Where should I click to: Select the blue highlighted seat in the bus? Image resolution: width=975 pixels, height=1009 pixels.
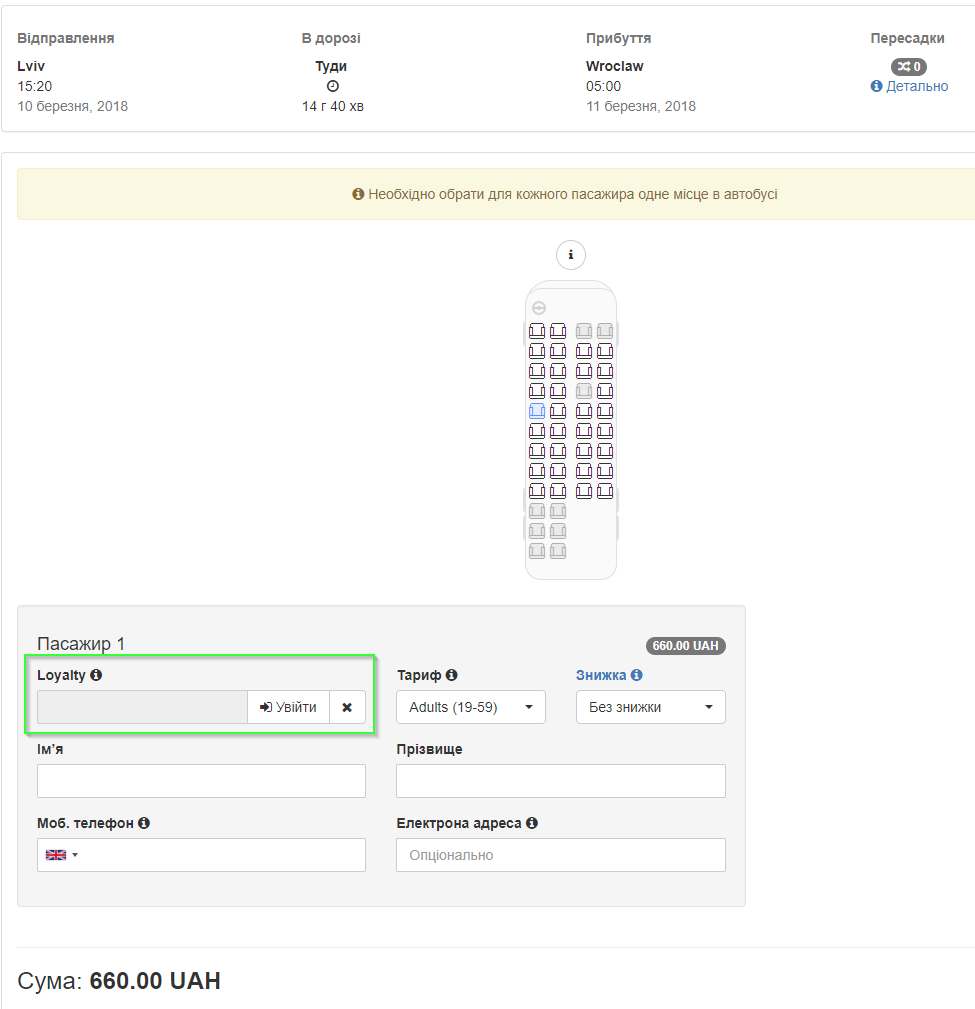[537, 411]
